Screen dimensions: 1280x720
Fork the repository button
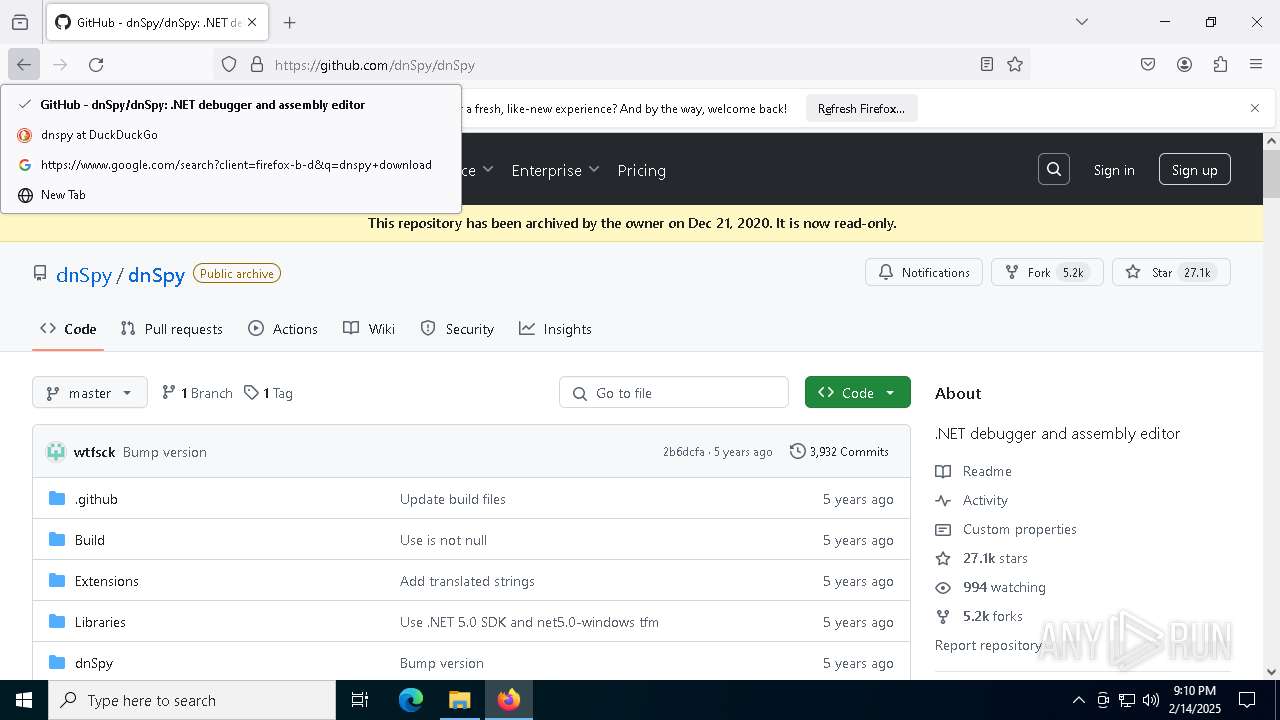pyautogui.click(x=1047, y=272)
